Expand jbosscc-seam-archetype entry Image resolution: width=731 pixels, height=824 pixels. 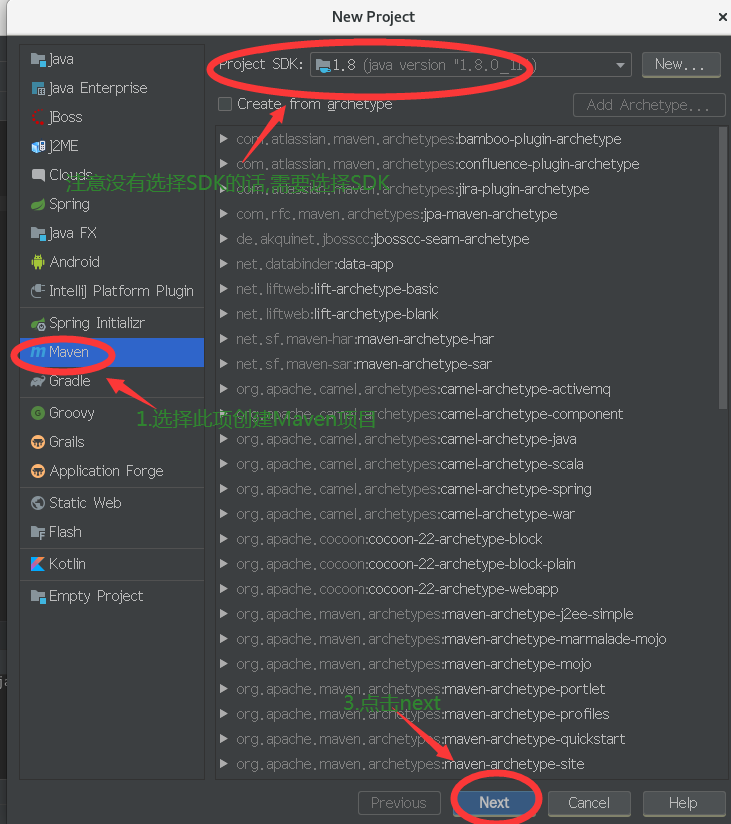[x=224, y=239]
